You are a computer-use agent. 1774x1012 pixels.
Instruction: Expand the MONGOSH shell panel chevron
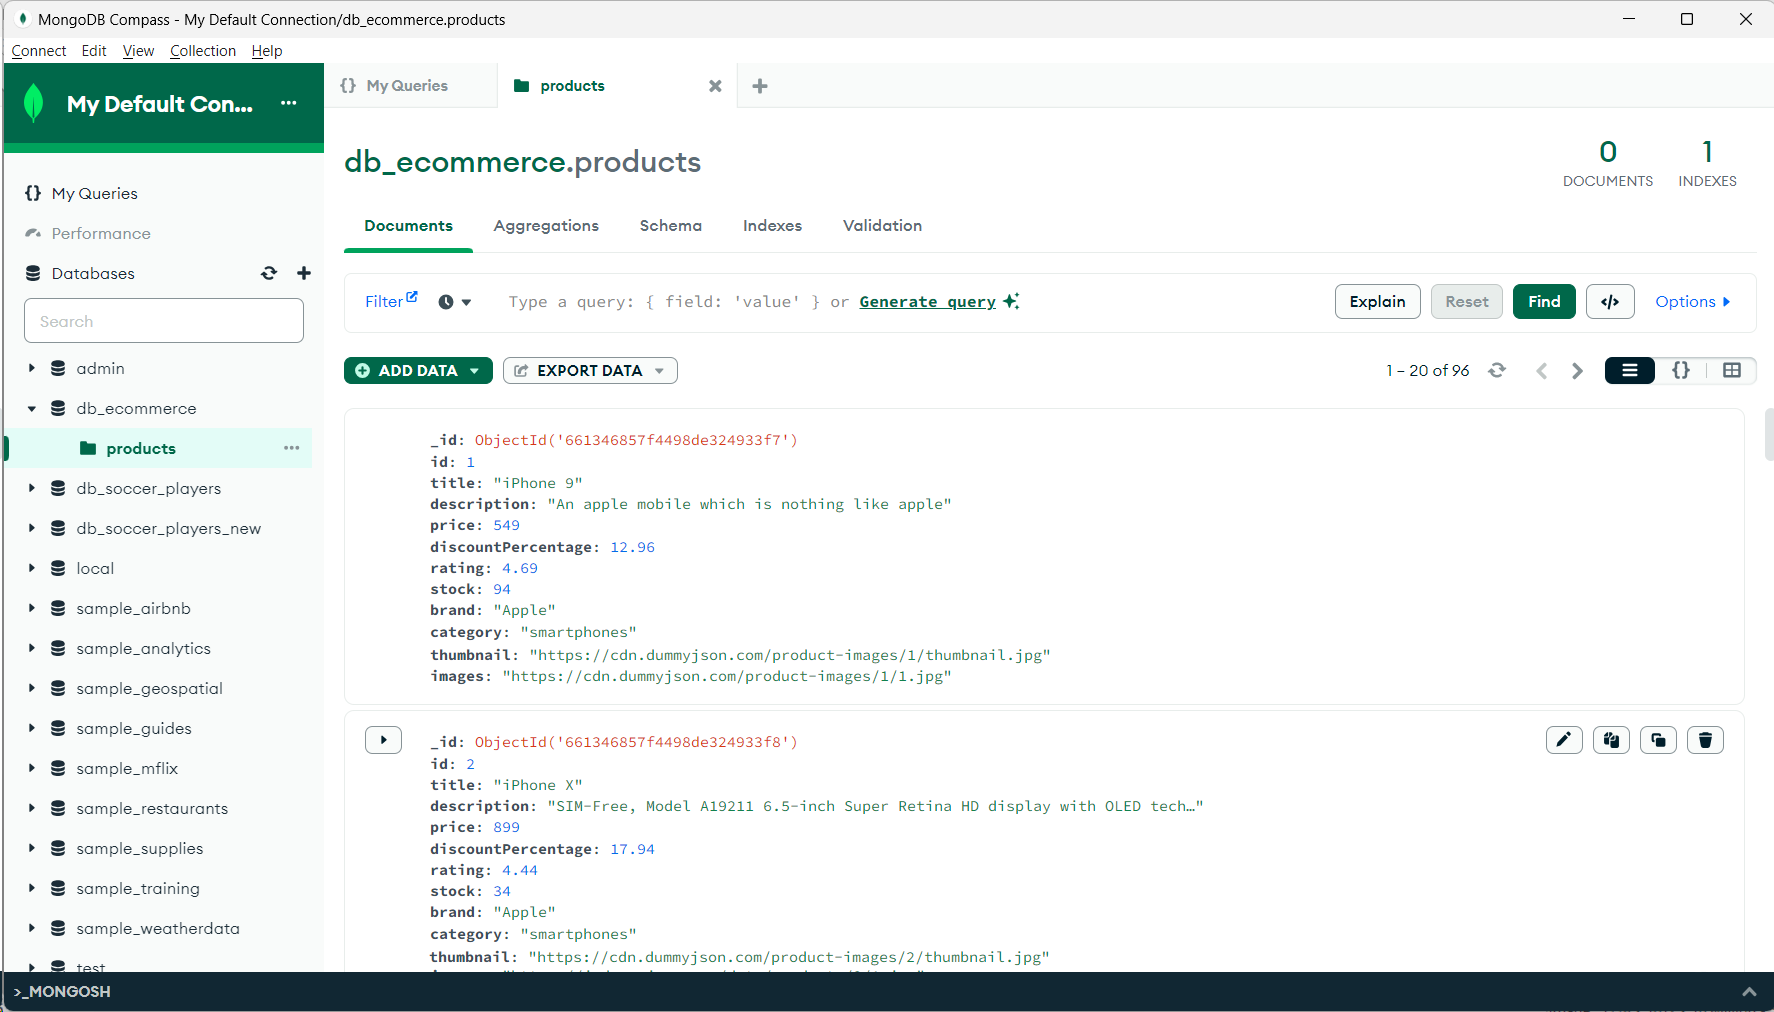pyautogui.click(x=1749, y=992)
